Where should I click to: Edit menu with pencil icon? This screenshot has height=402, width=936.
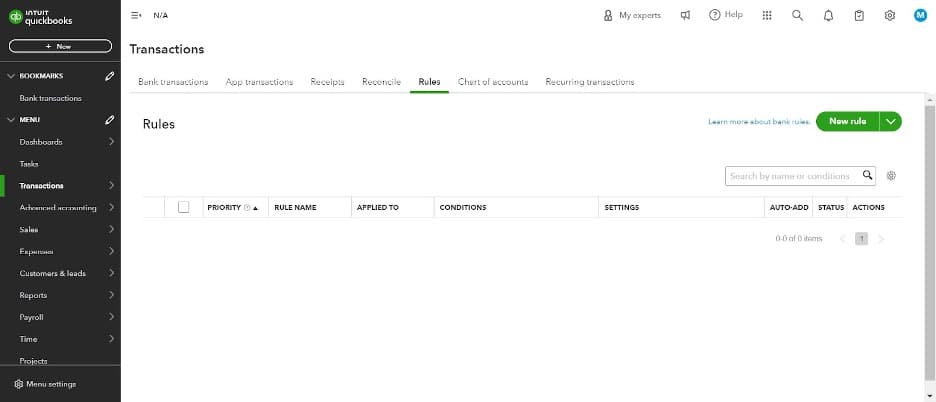(109, 120)
